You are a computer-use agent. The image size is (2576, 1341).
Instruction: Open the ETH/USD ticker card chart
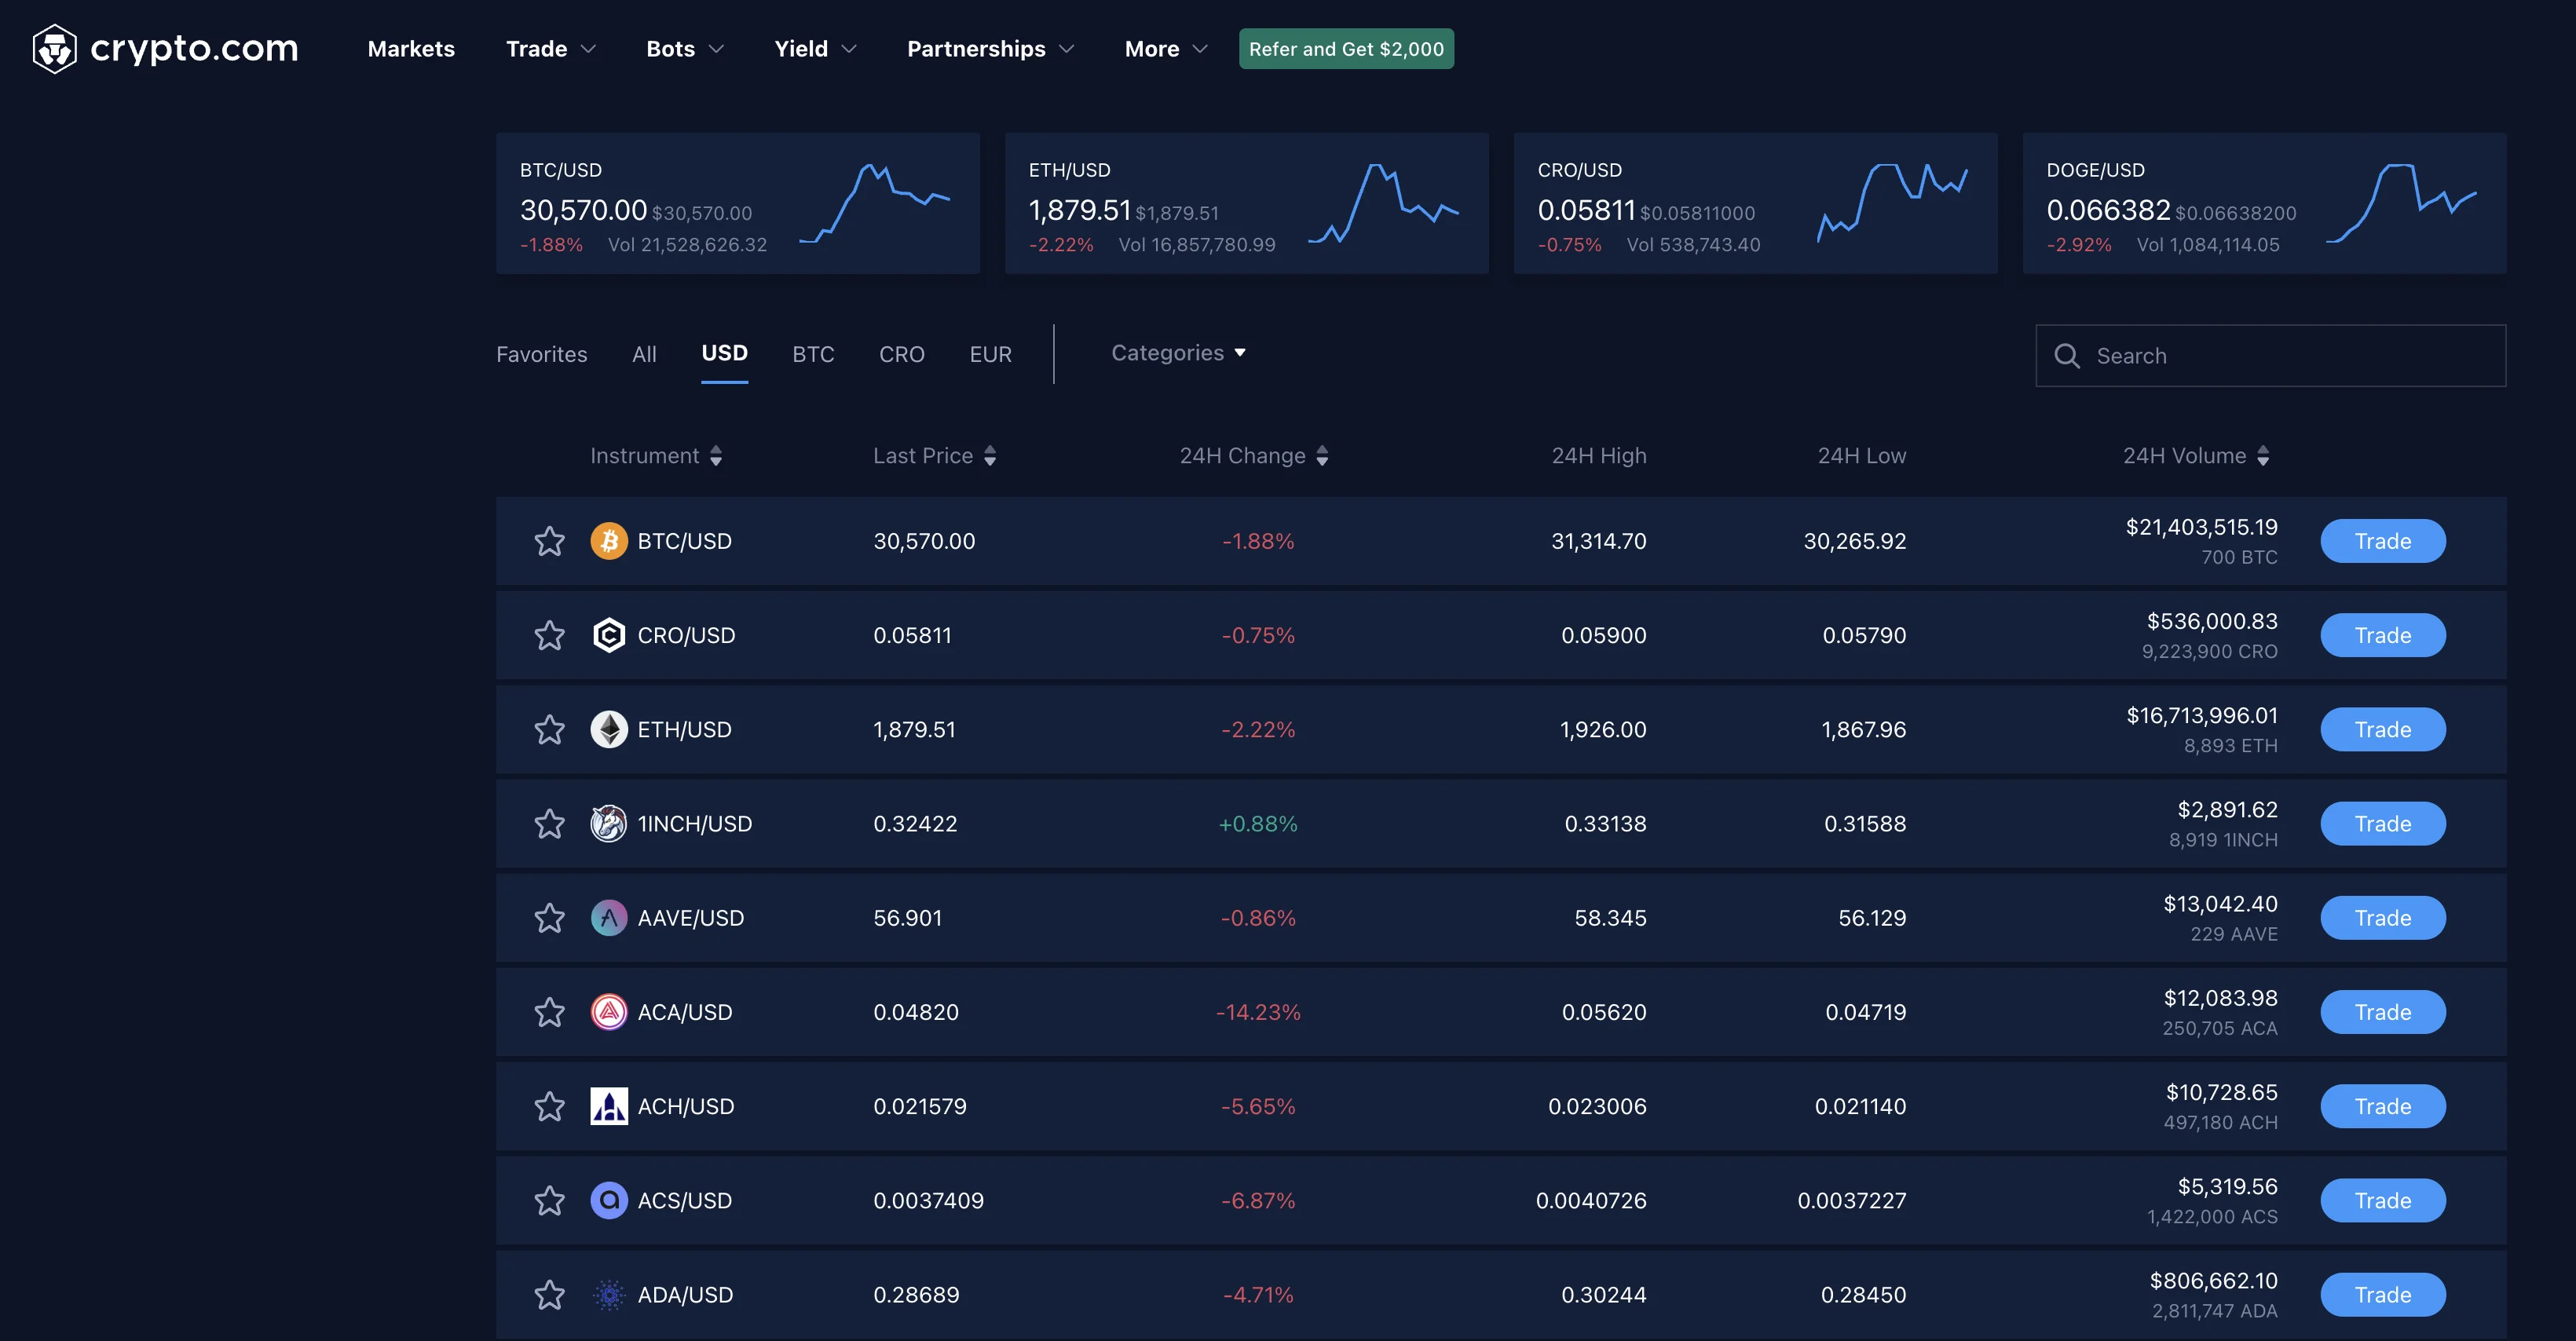[x=1384, y=204]
